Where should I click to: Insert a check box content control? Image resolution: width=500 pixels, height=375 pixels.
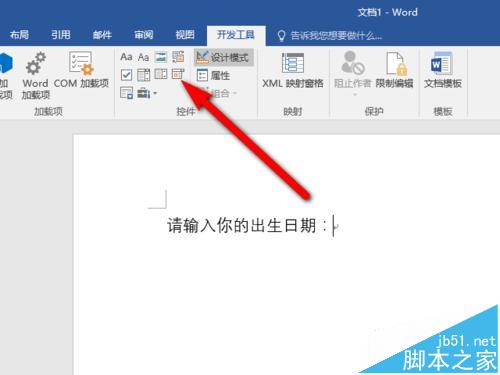[126, 75]
